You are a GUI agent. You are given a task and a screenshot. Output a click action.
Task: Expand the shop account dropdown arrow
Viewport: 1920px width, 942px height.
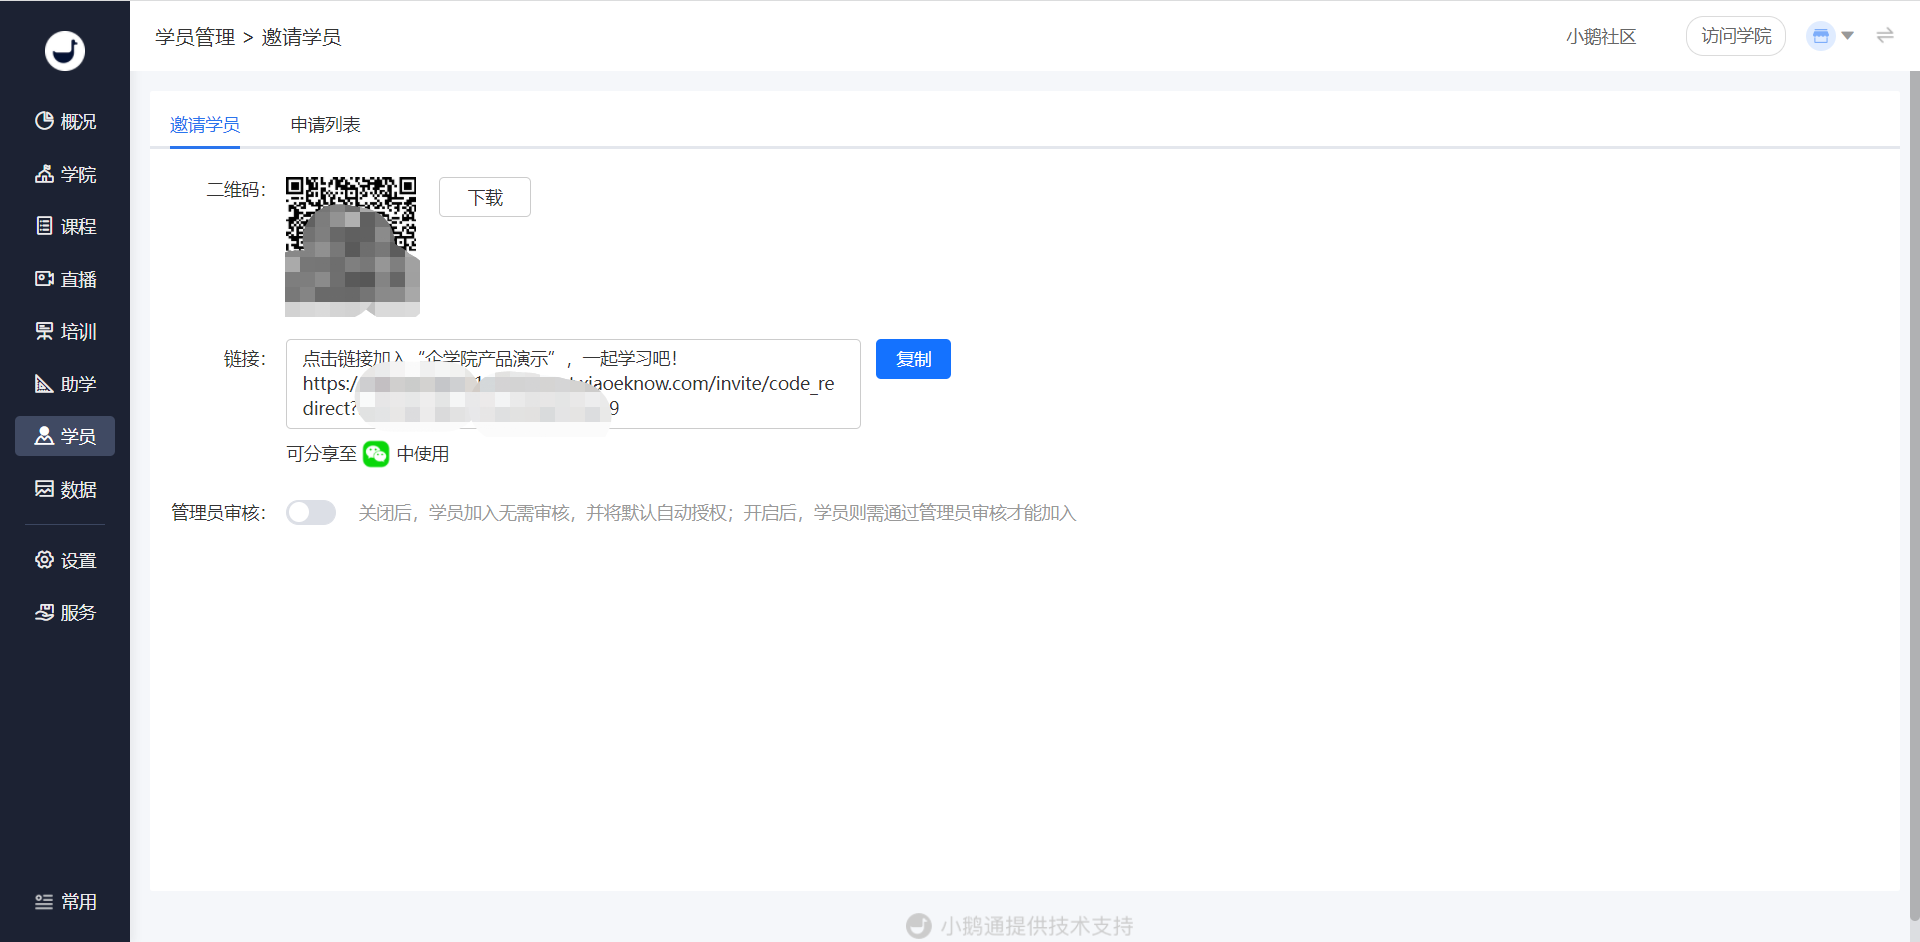[1848, 36]
